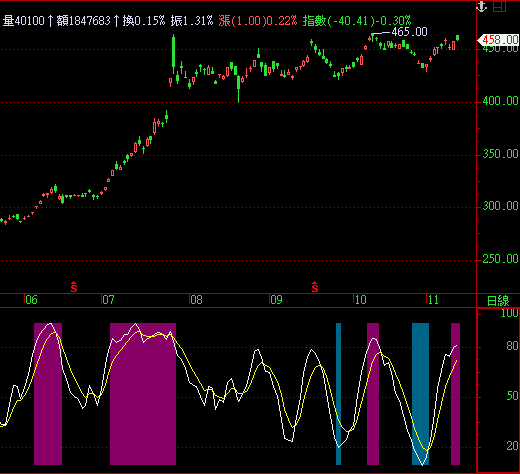Select the 08 month marker on timeline

(x=196, y=300)
